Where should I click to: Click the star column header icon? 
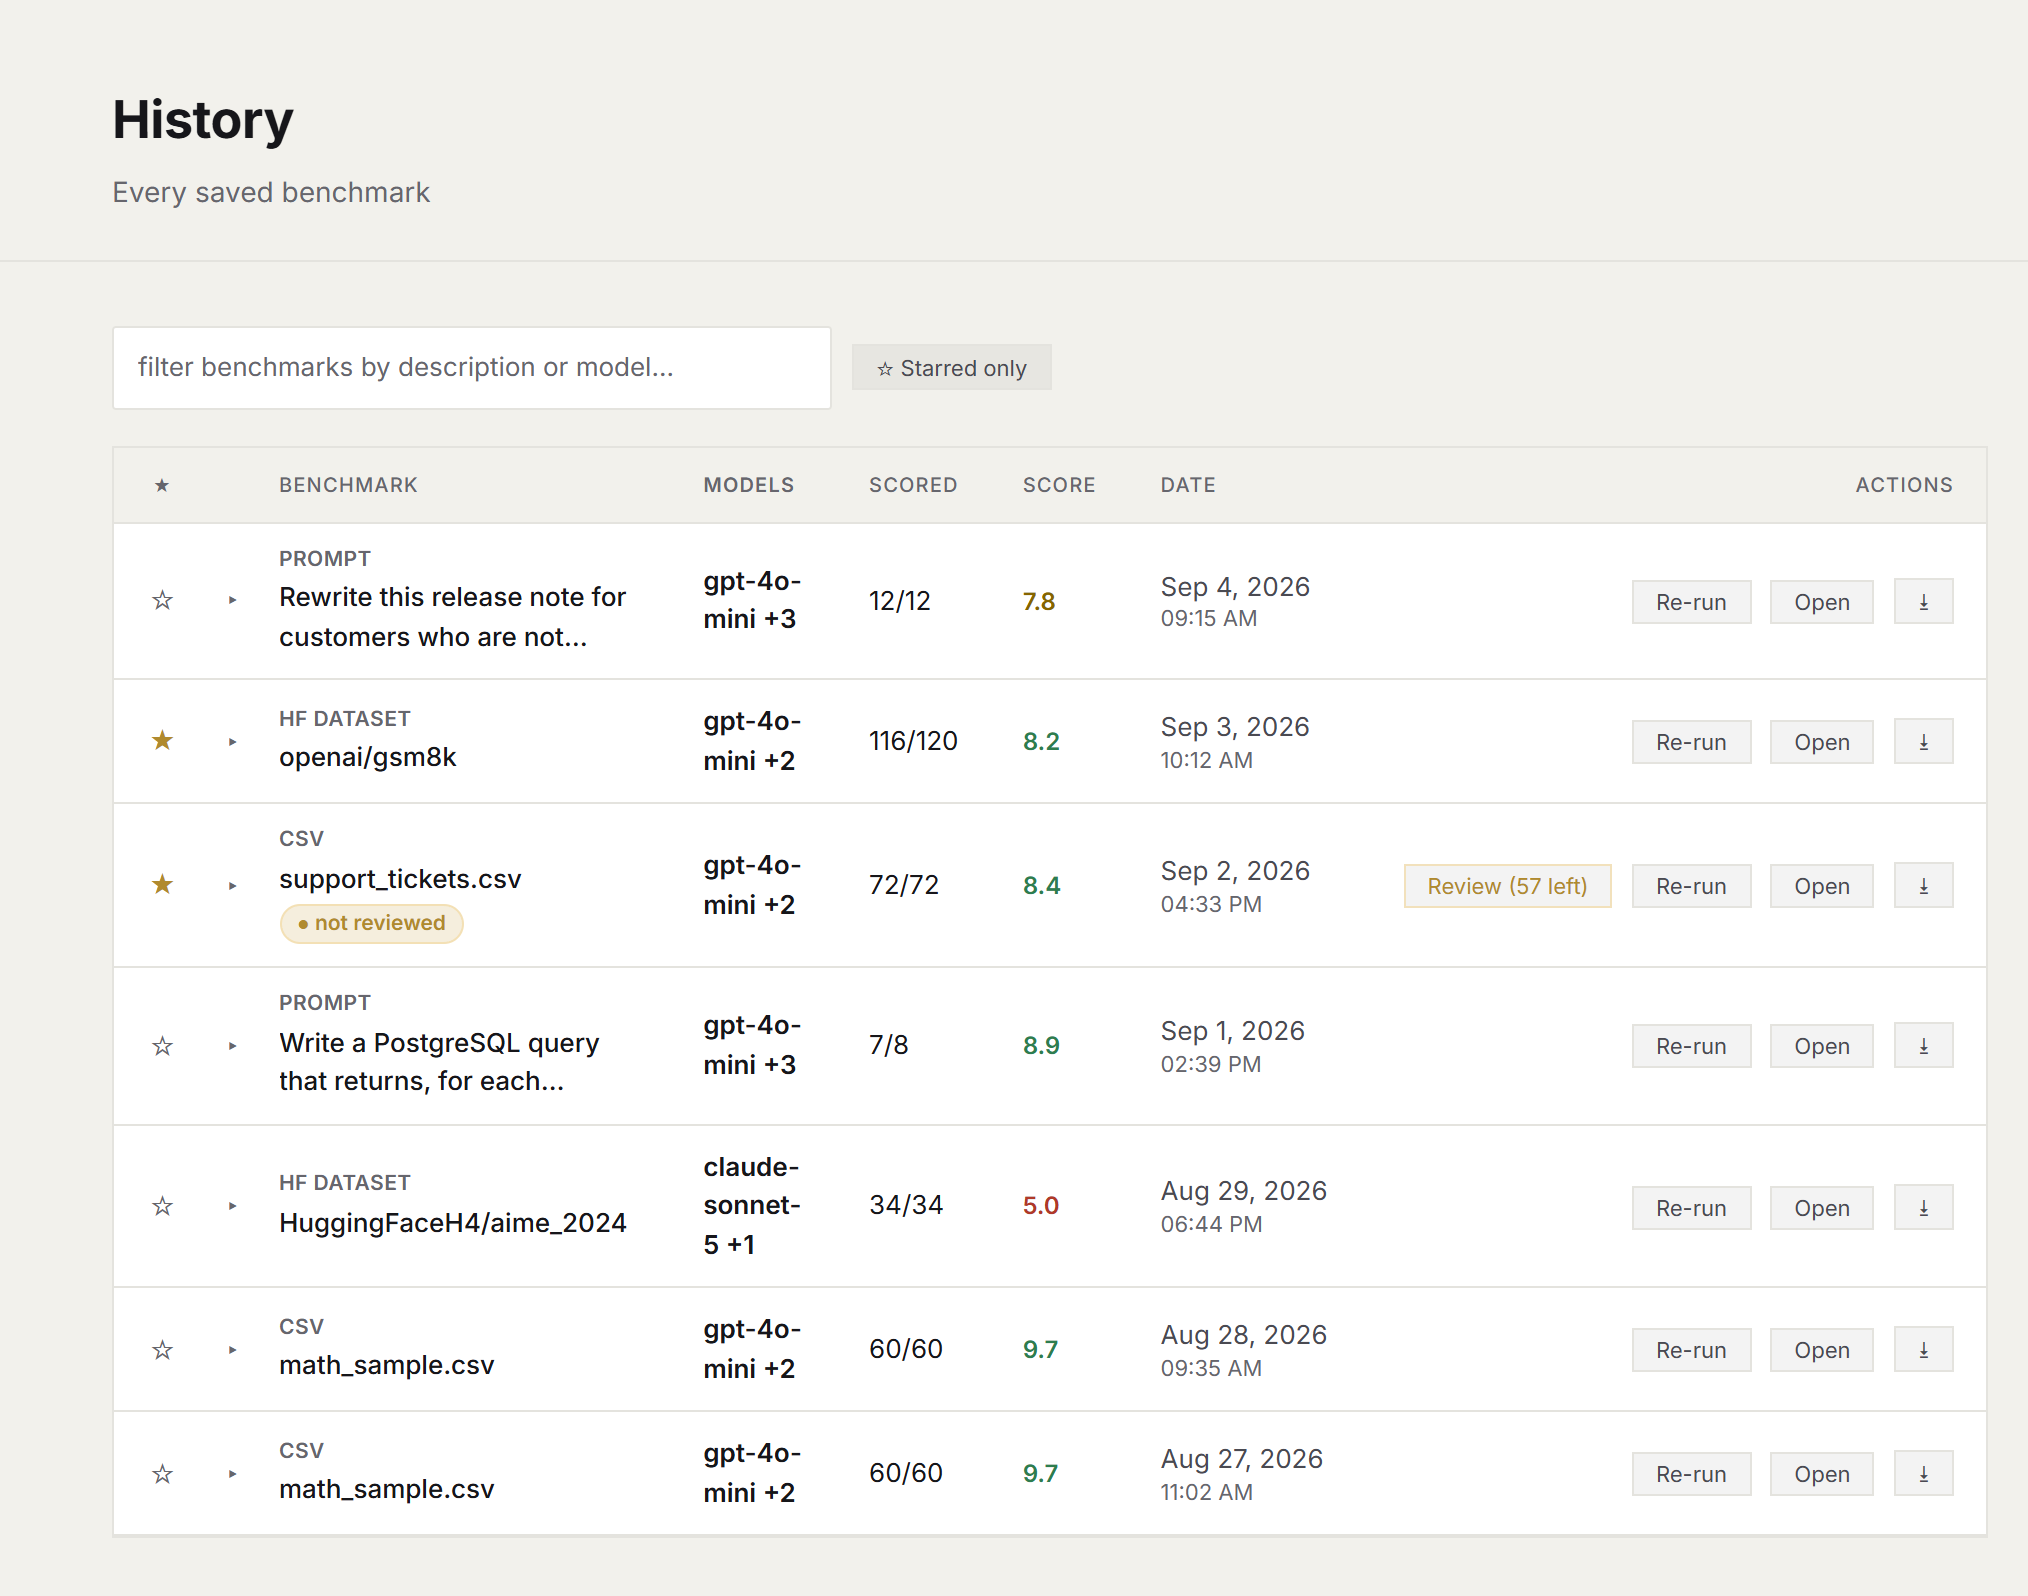(162, 486)
